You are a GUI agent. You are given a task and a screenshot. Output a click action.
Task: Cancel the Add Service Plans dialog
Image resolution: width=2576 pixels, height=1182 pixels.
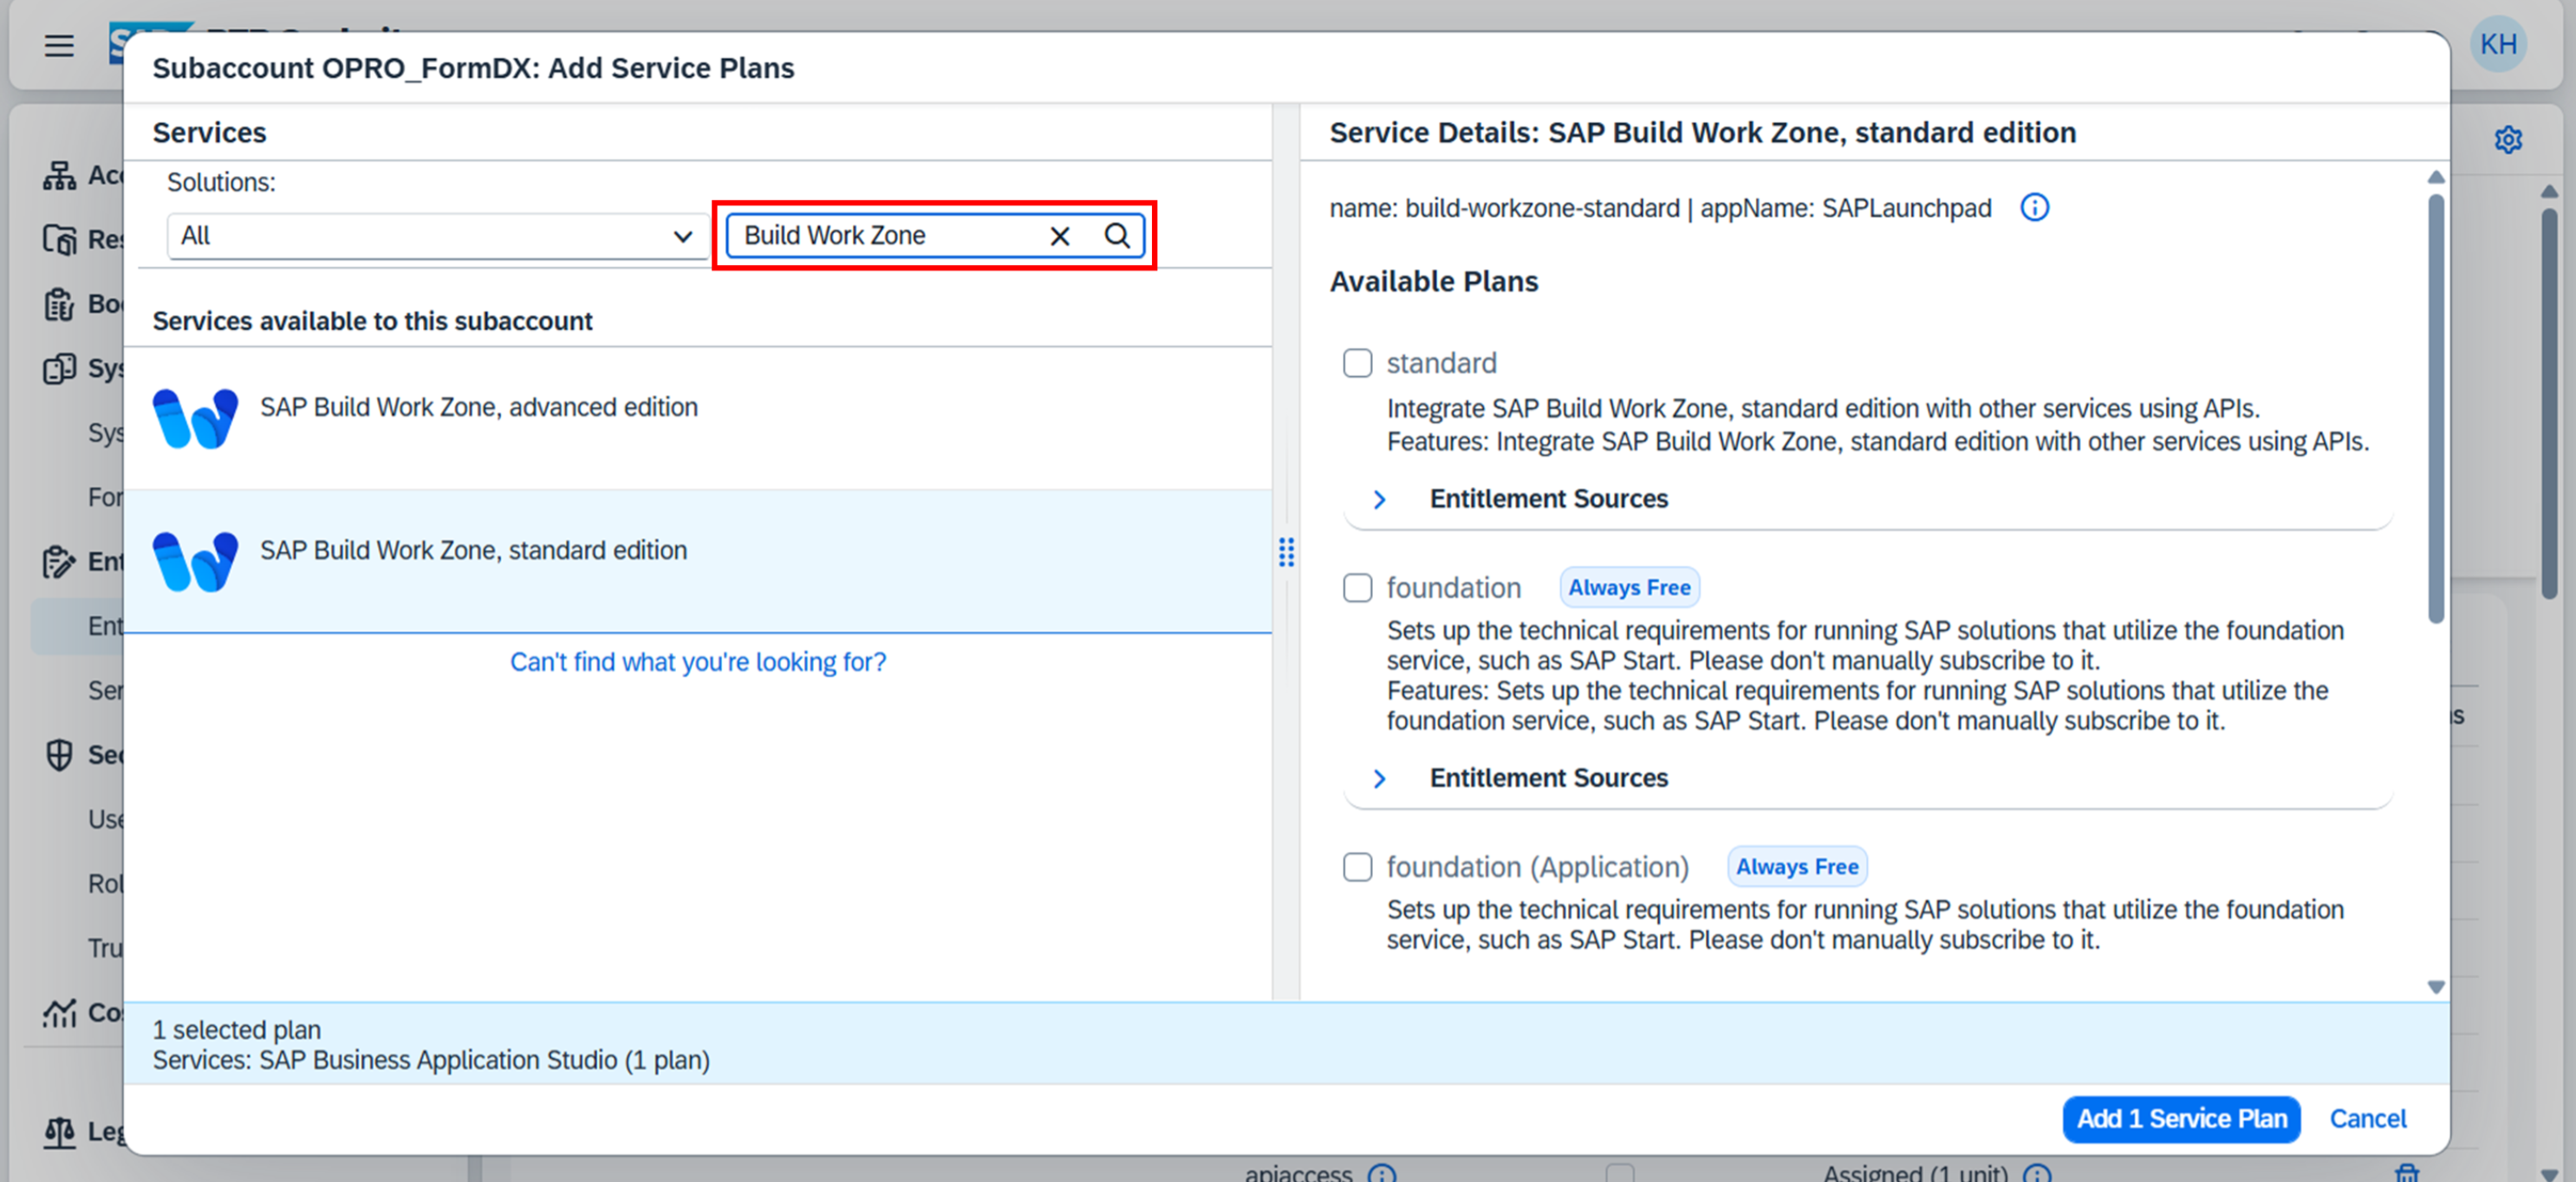[2367, 1118]
